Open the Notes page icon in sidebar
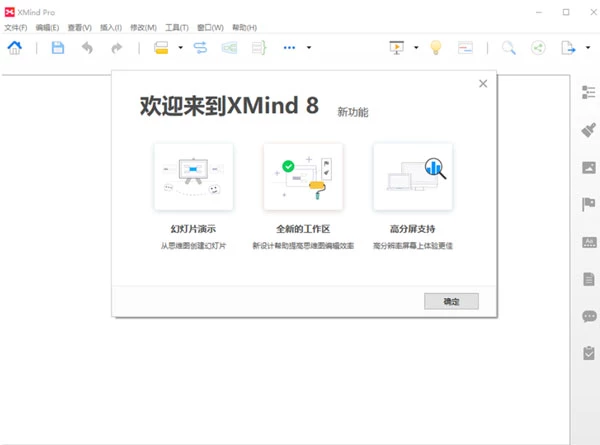This screenshot has height=445, width=600. [x=589, y=279]
